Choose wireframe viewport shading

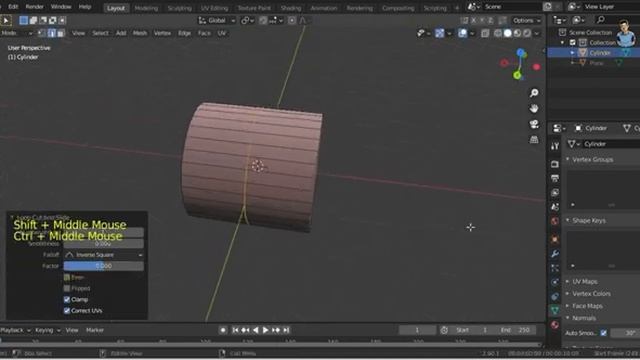(498, 33)
